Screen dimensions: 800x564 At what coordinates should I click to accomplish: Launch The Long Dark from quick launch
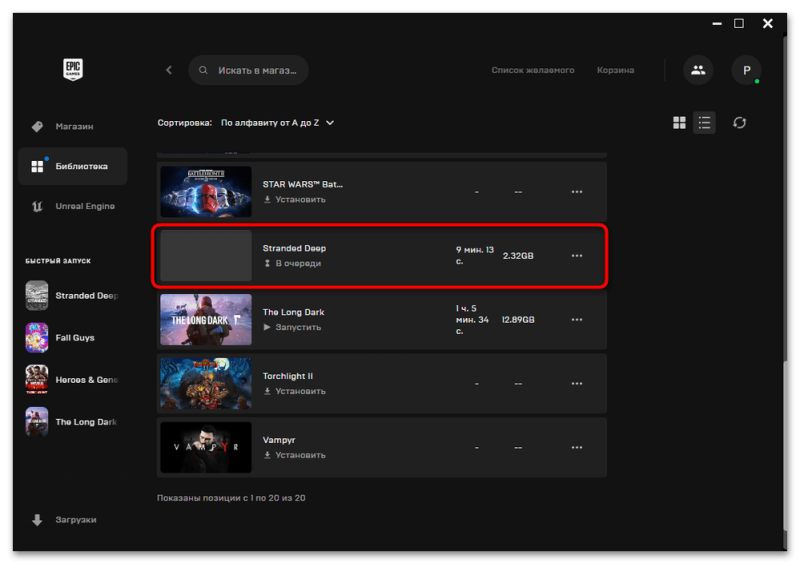(x=72, y=422)
